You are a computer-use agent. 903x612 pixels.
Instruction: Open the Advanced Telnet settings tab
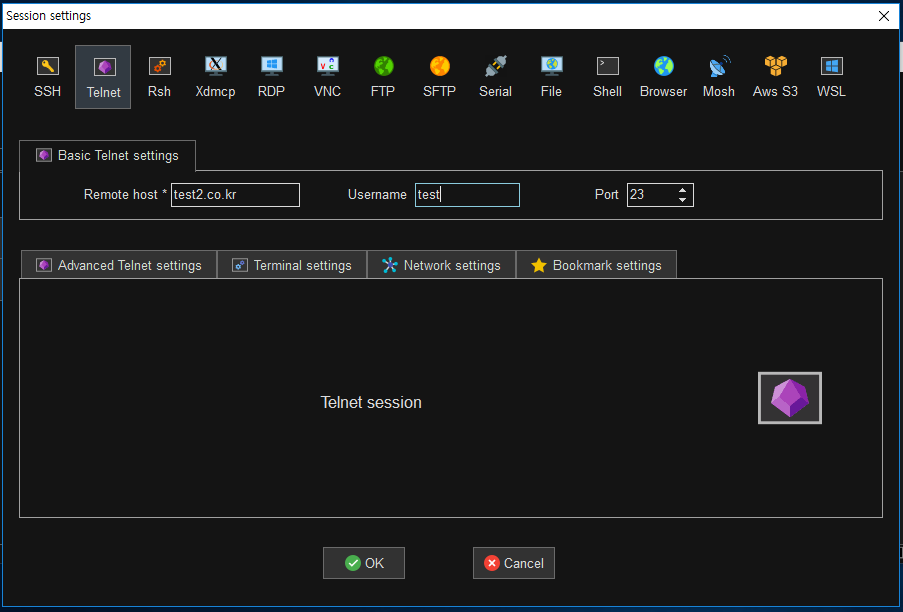coord(119,265)
